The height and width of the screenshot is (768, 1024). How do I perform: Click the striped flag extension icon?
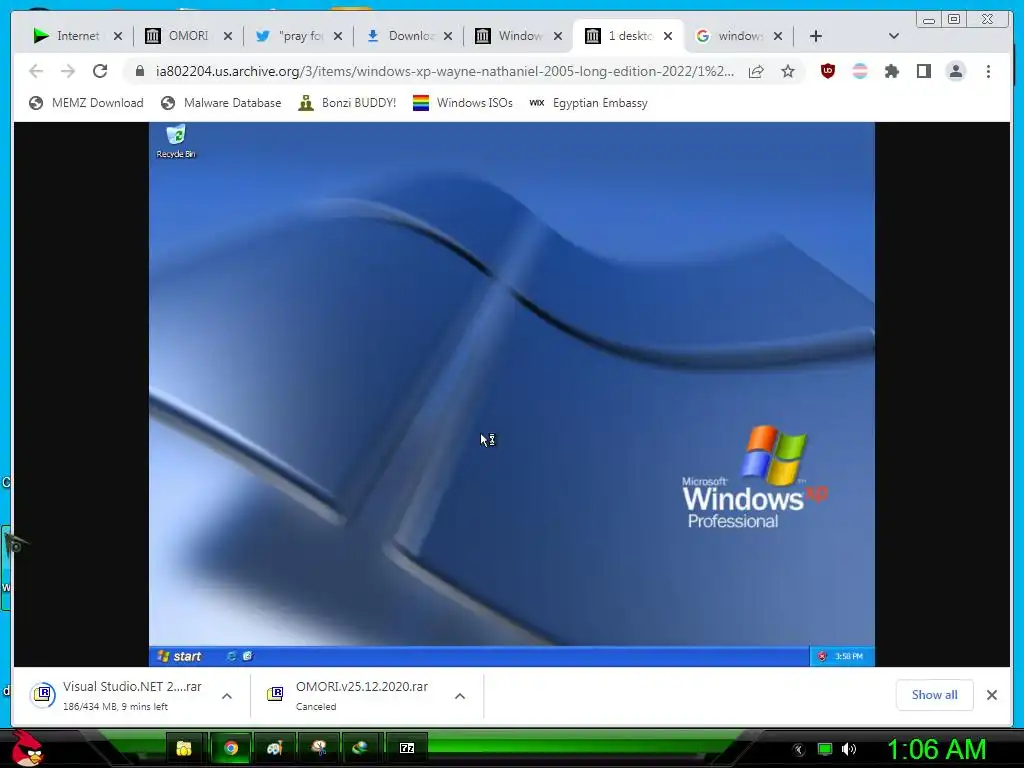860,71
